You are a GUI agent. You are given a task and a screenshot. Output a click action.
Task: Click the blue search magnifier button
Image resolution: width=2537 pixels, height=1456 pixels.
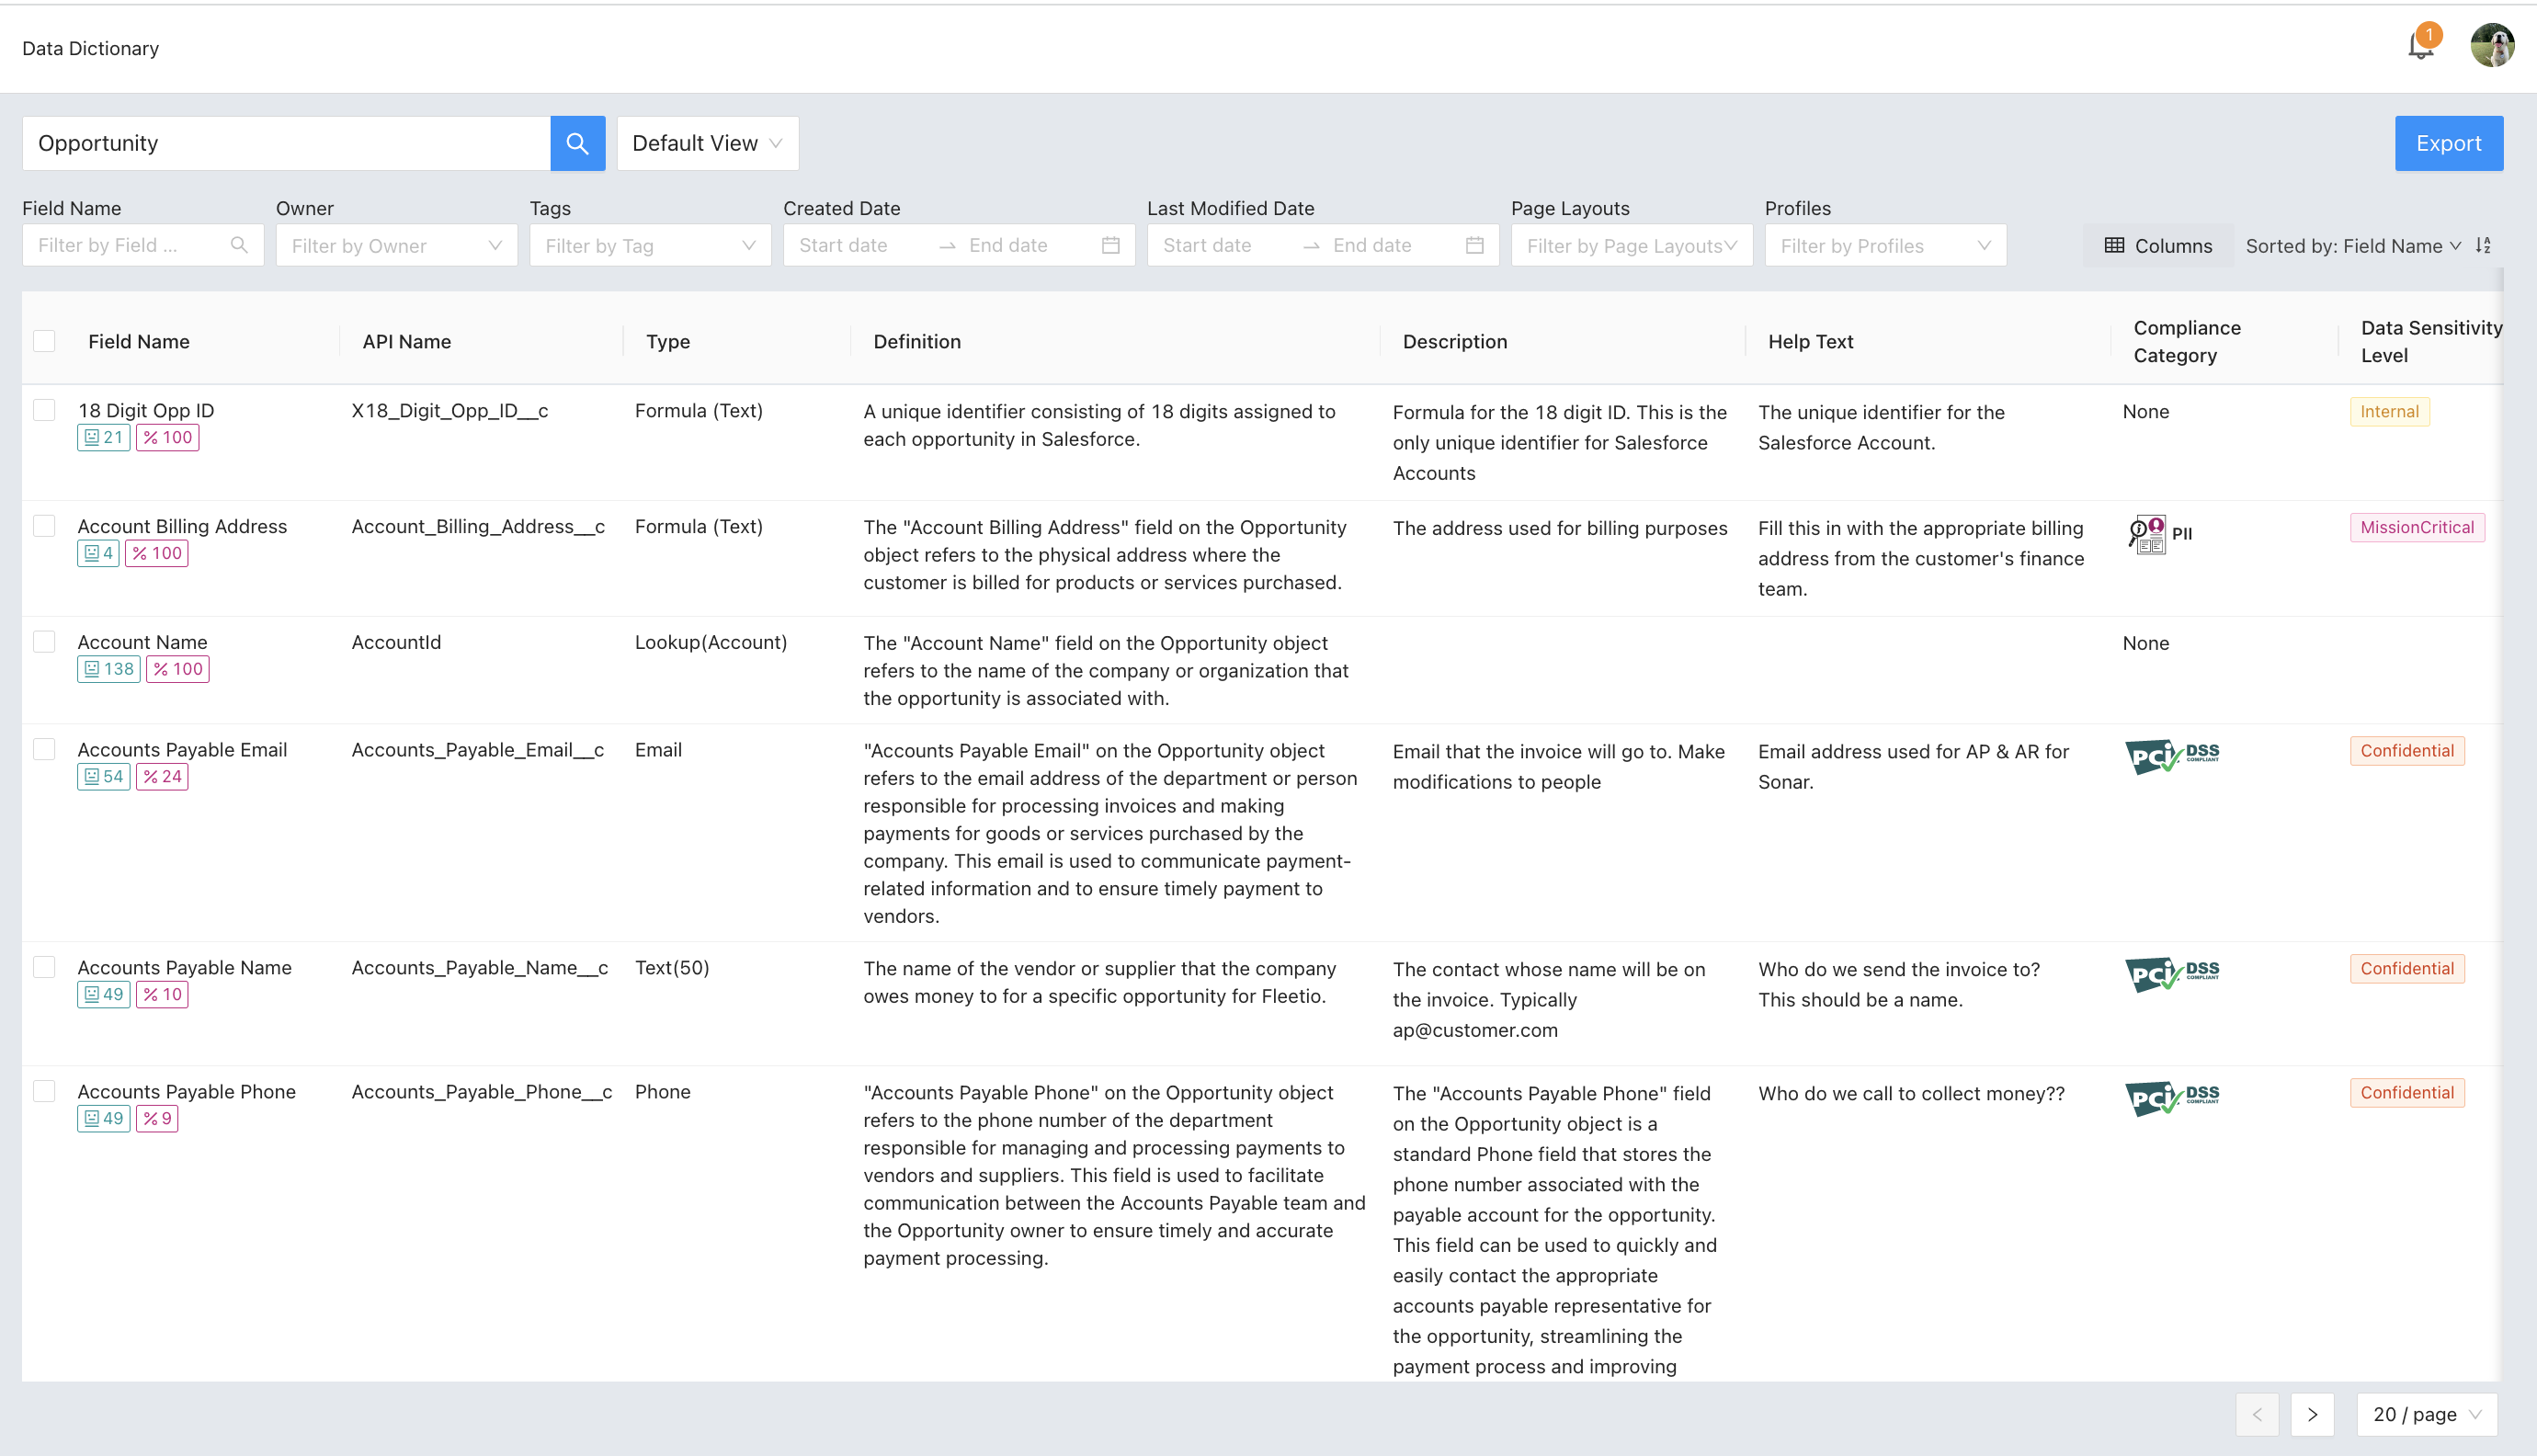pyautogui.click(x=577, y=143)
